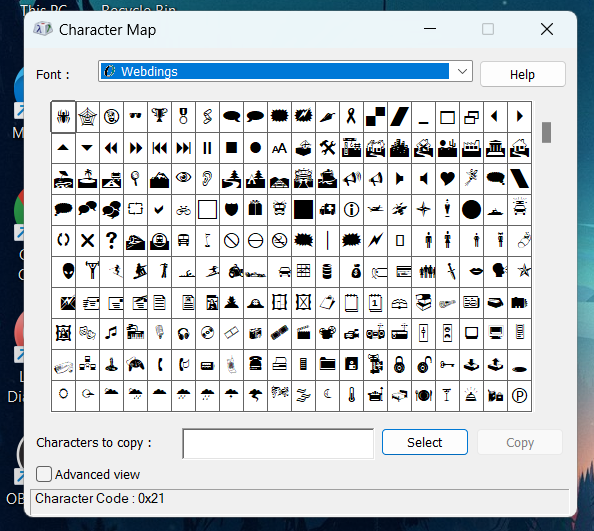
Task: Choose the question mark glyph
Action: (111, 241)
